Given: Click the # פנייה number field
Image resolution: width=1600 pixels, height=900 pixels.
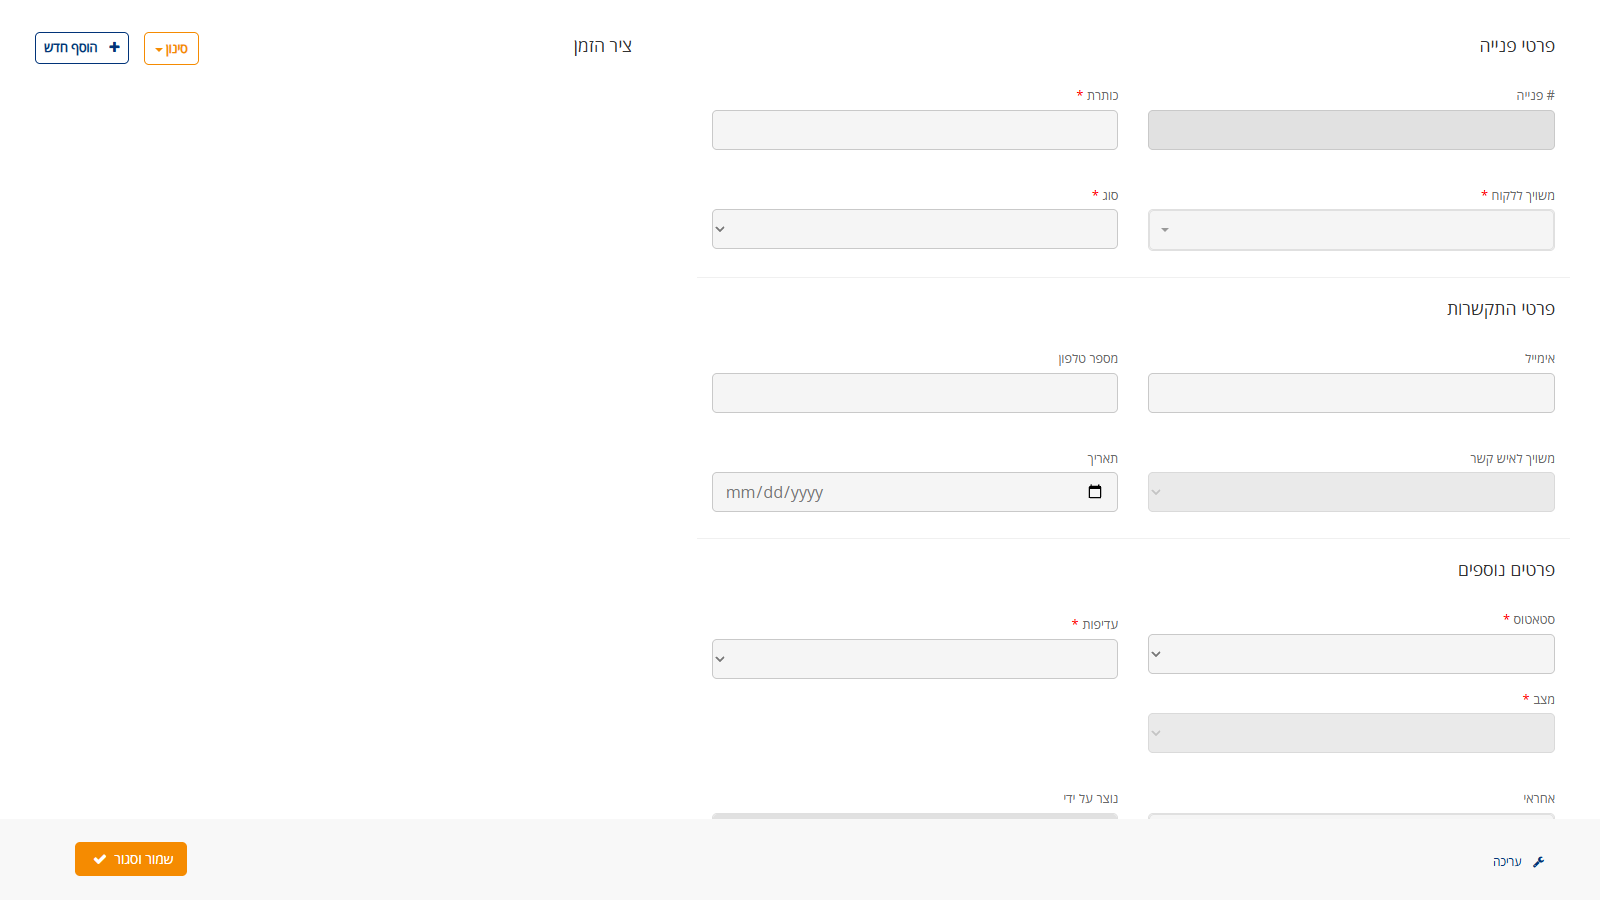Looking at the screenshot, I should click(x=1350, y=130).
